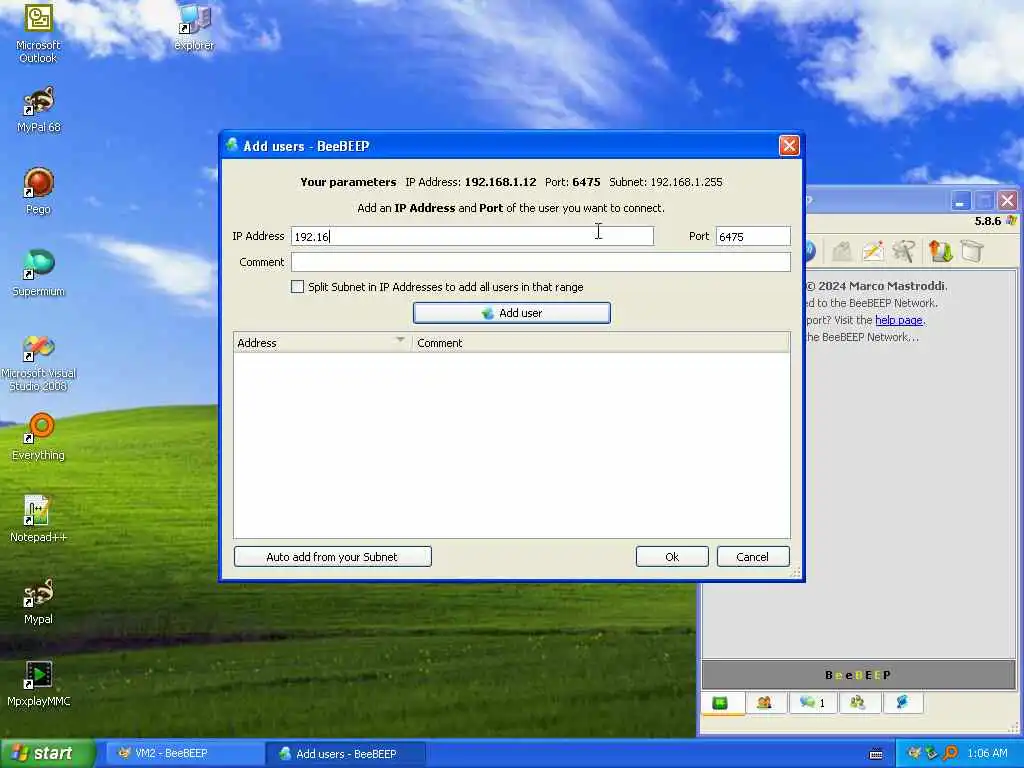1024x768 pixels.
Task: Select the MyPal 68 desktop icon
Action: [39, 110]
